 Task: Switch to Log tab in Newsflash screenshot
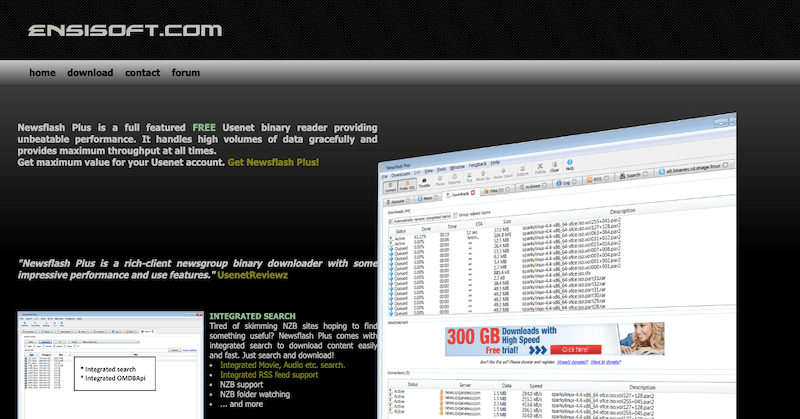pyautogui.click(x=567, y=183)
